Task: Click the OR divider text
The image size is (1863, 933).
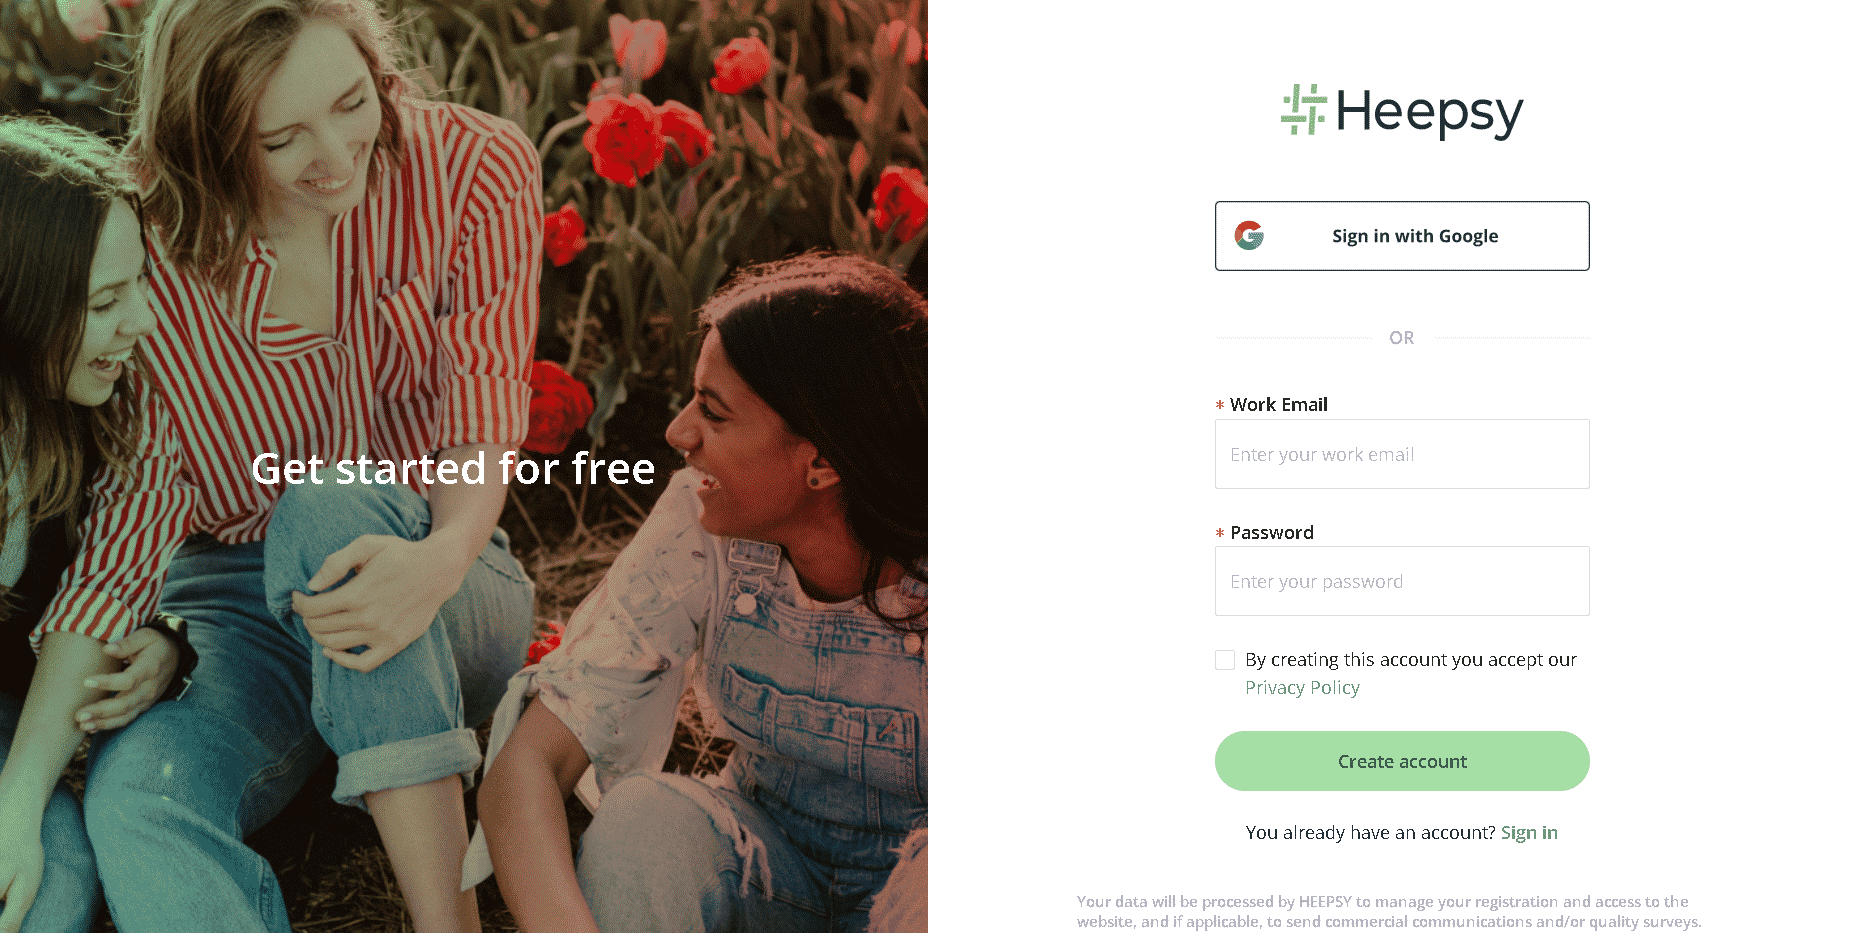Action: 1402,338
